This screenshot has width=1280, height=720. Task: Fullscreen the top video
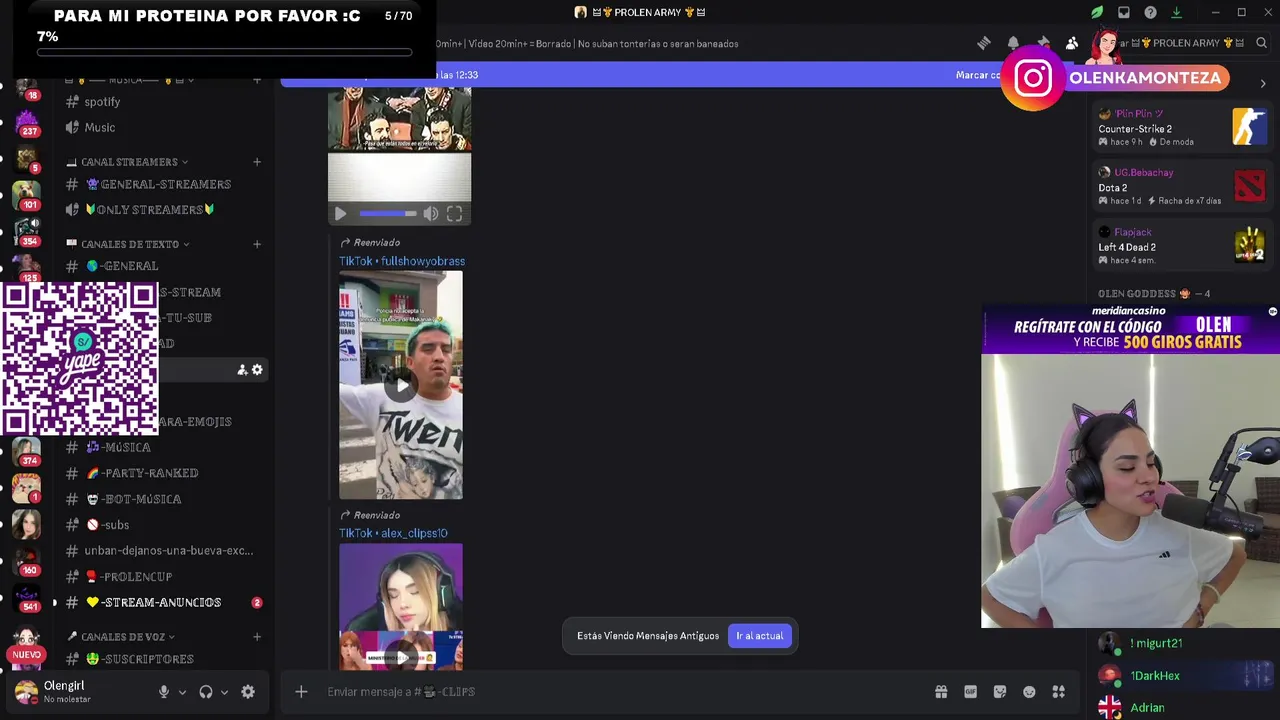pos(454,213)
